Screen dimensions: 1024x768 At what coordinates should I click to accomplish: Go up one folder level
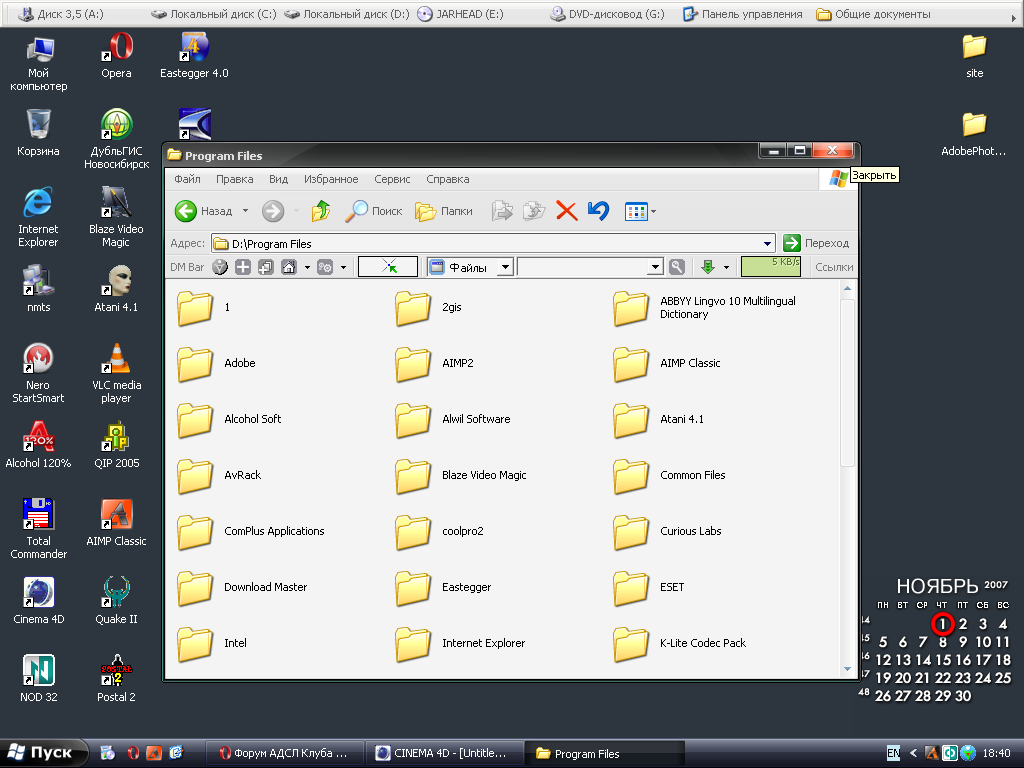[x=321, y=211]
